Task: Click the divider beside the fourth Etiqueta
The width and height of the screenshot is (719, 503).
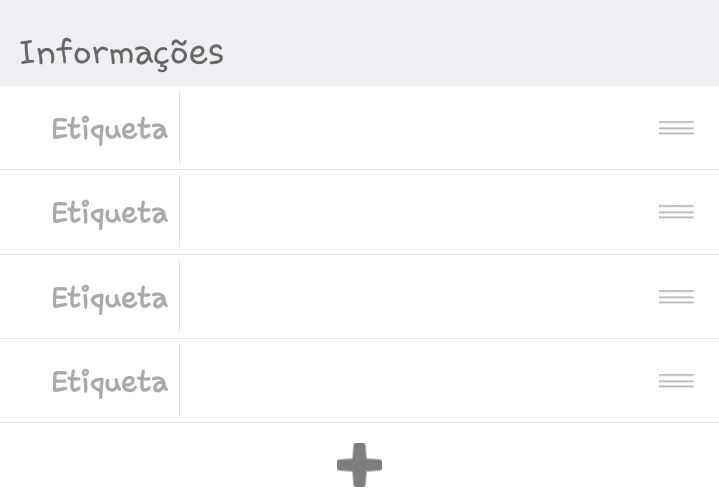Action: coord(179,380)
